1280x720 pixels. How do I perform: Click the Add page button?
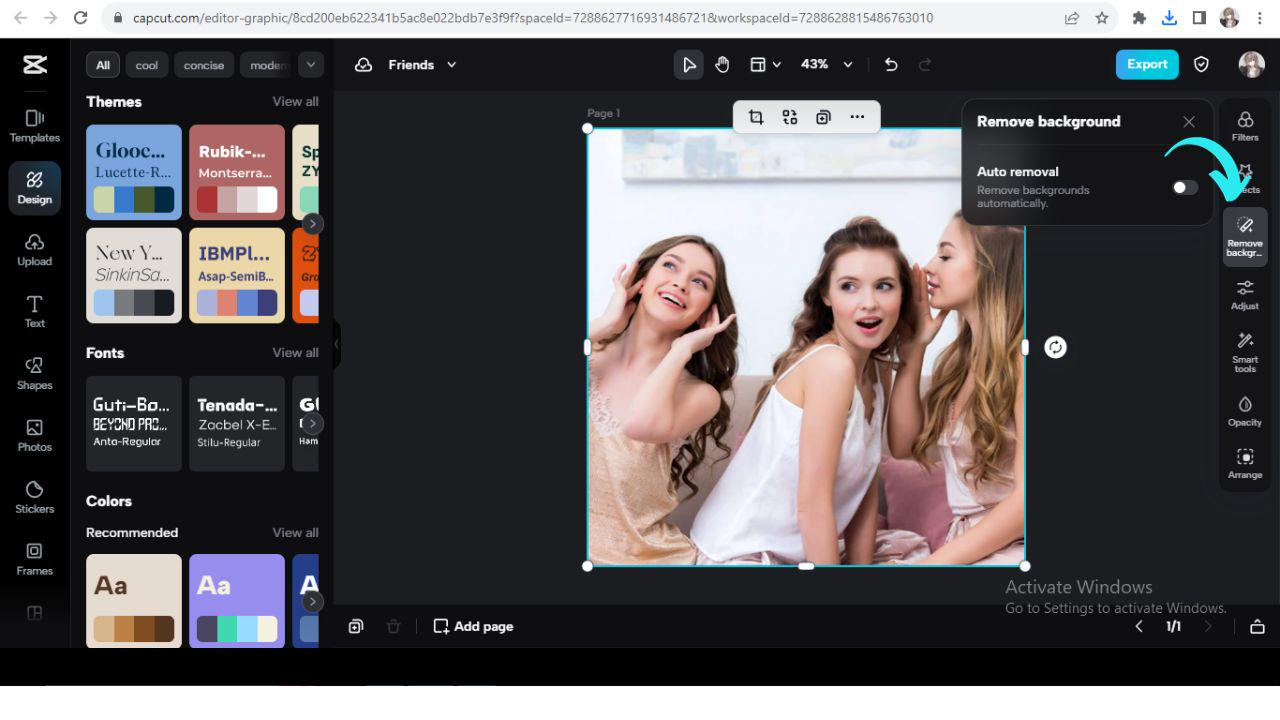473,626
